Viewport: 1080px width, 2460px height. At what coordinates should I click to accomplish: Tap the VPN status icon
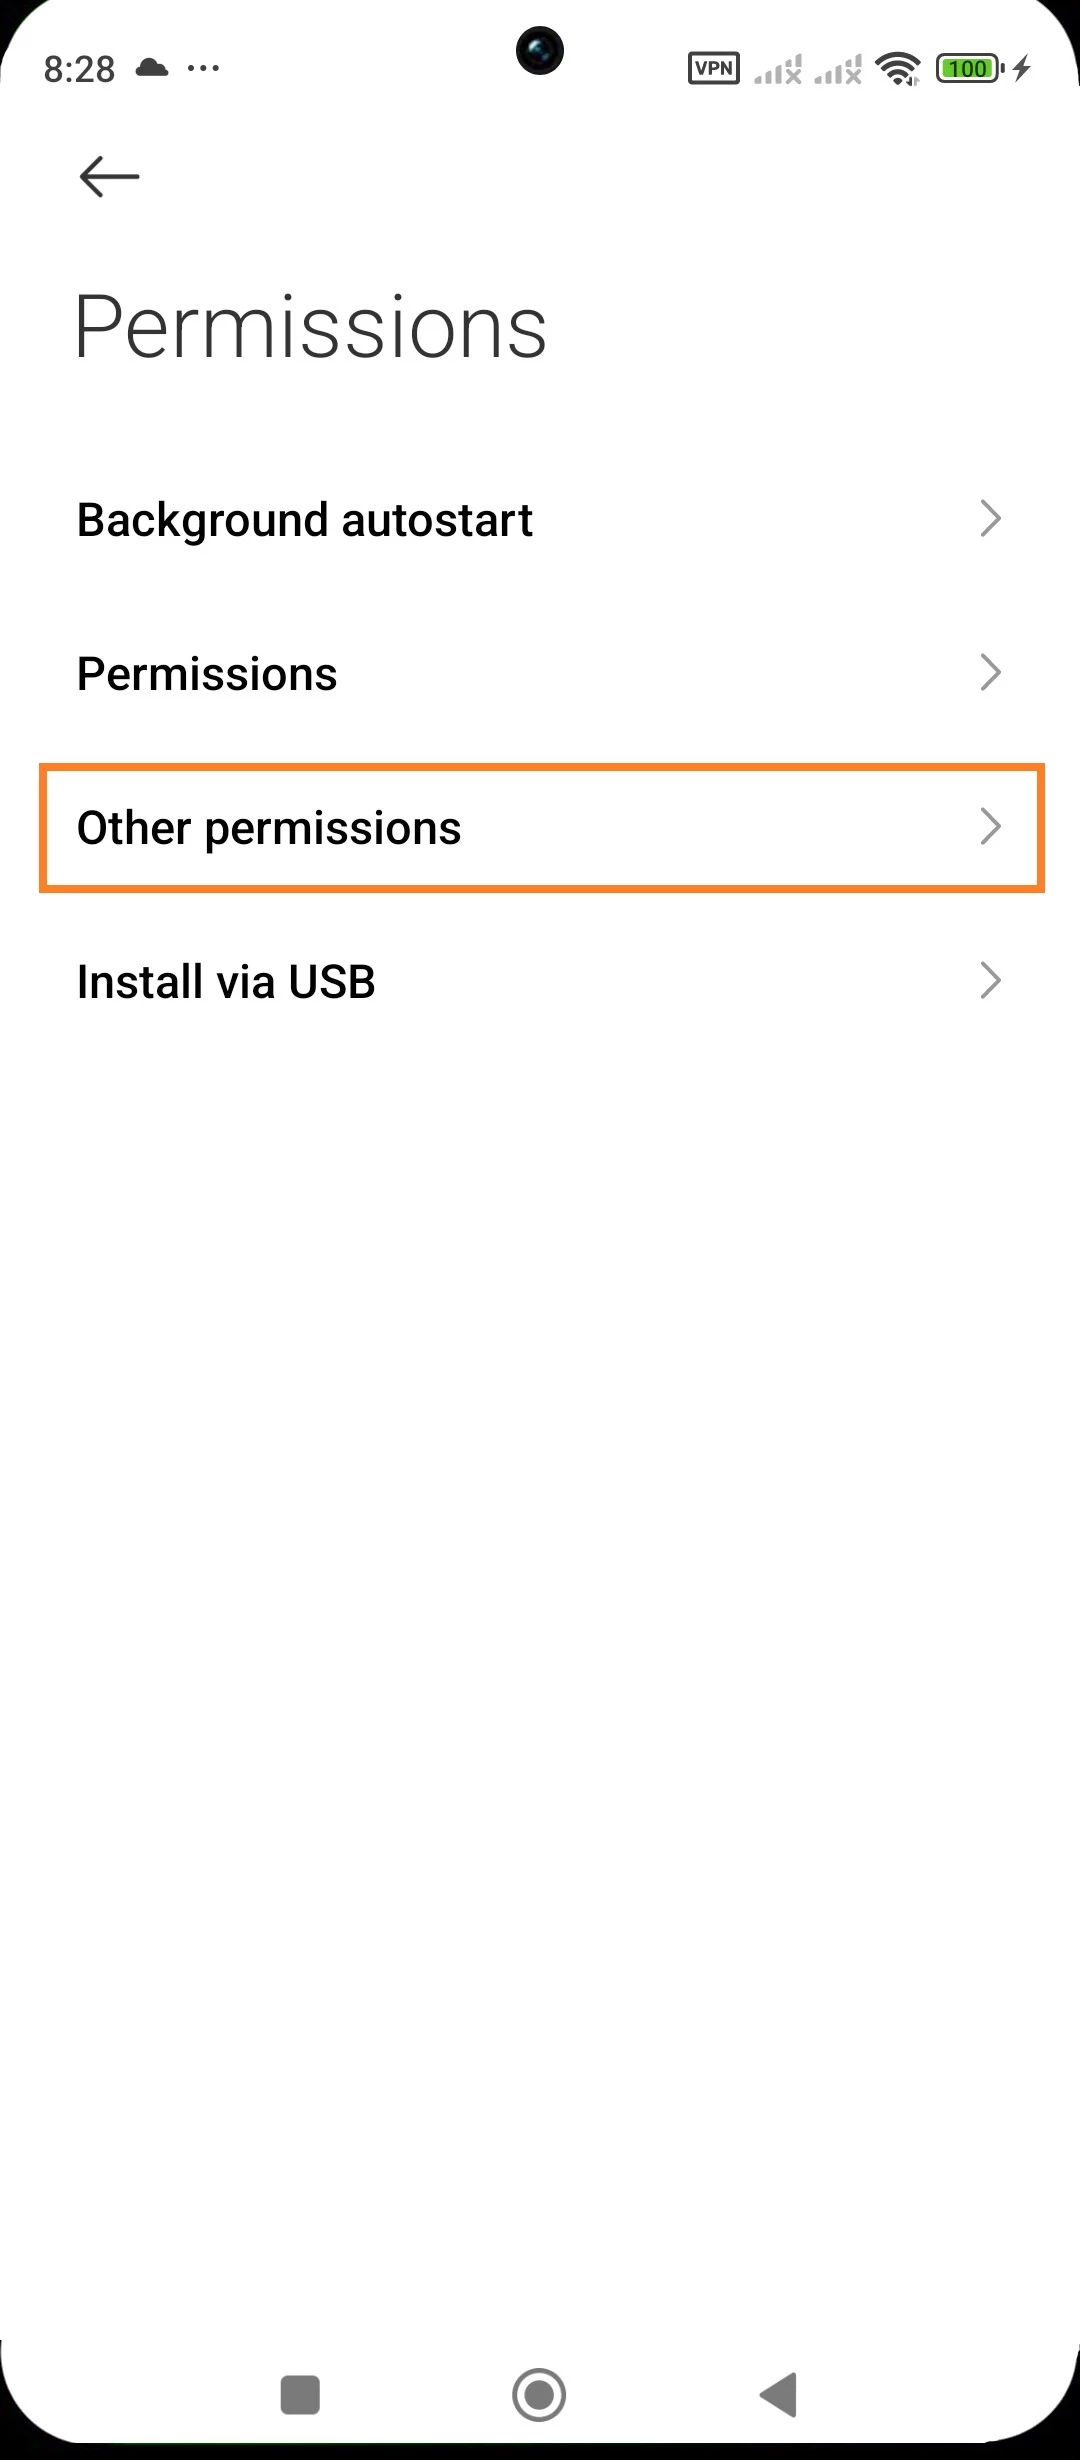tap(713, 68)
